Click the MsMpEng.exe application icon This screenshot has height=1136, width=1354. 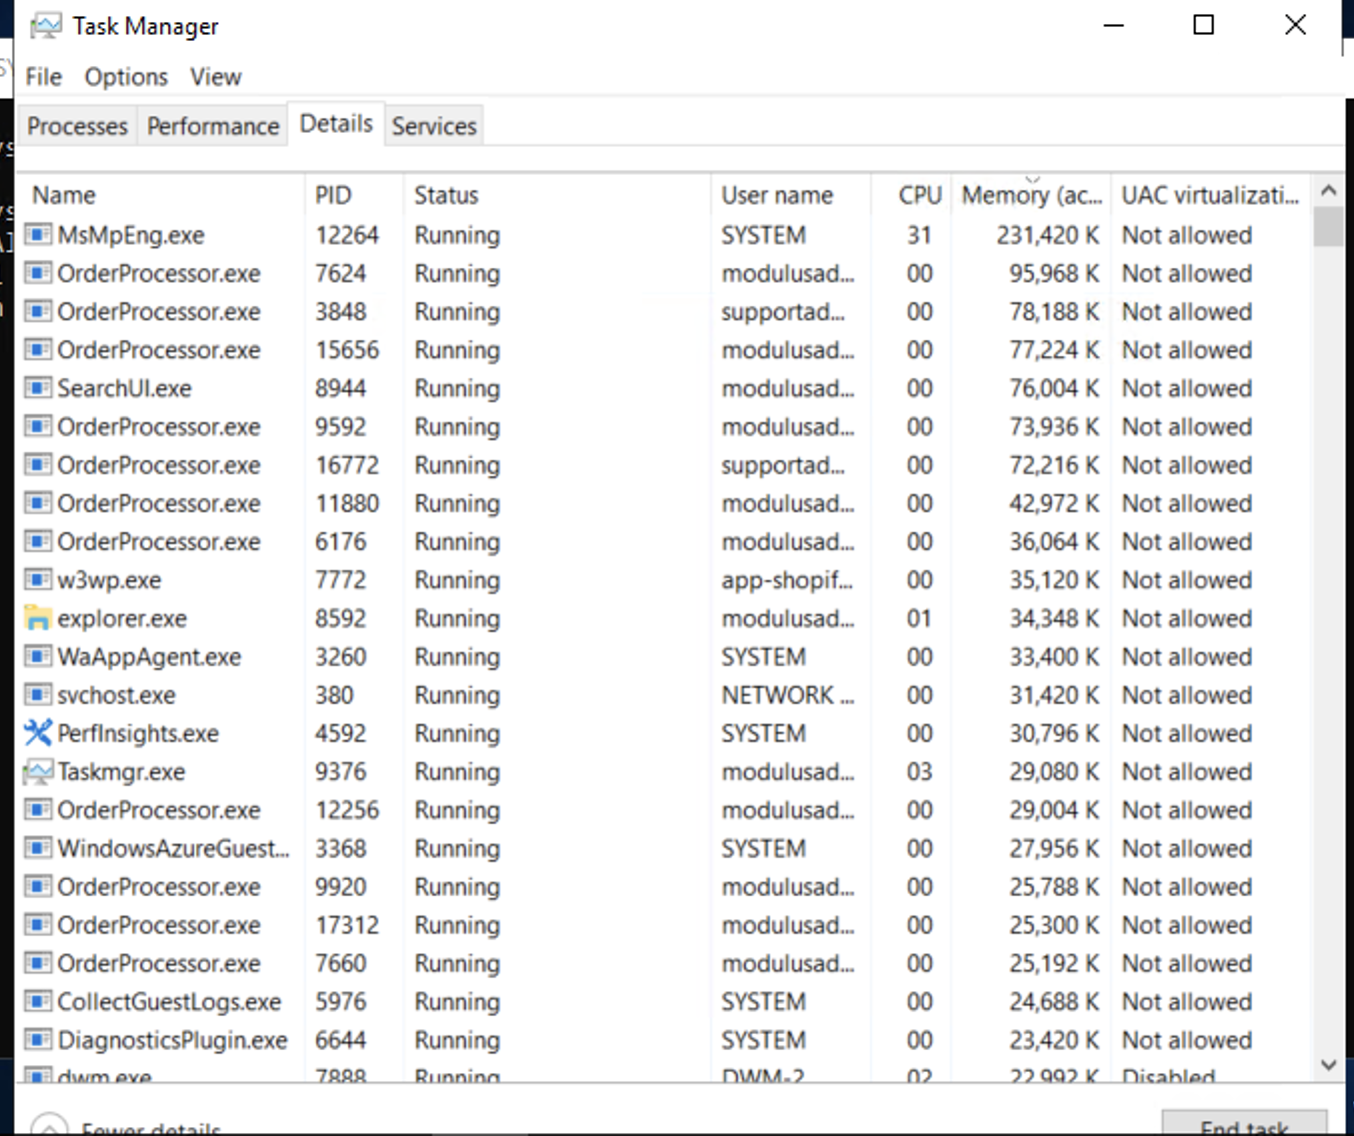coord(36,234)
